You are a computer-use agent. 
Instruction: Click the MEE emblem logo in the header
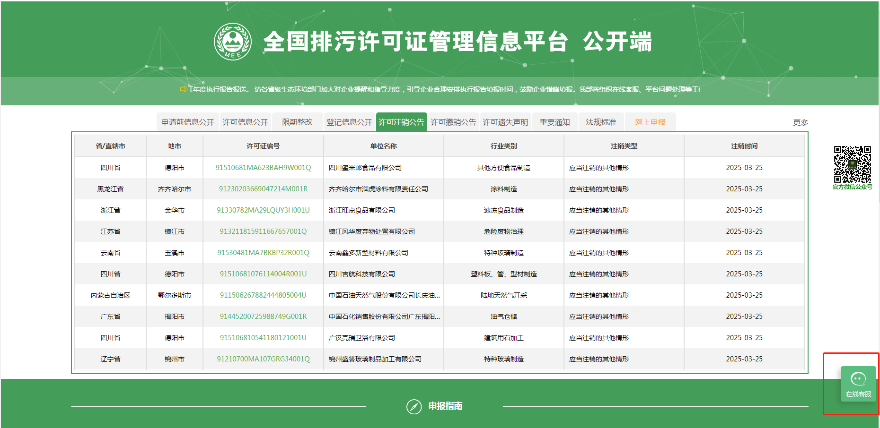[232, 41]
